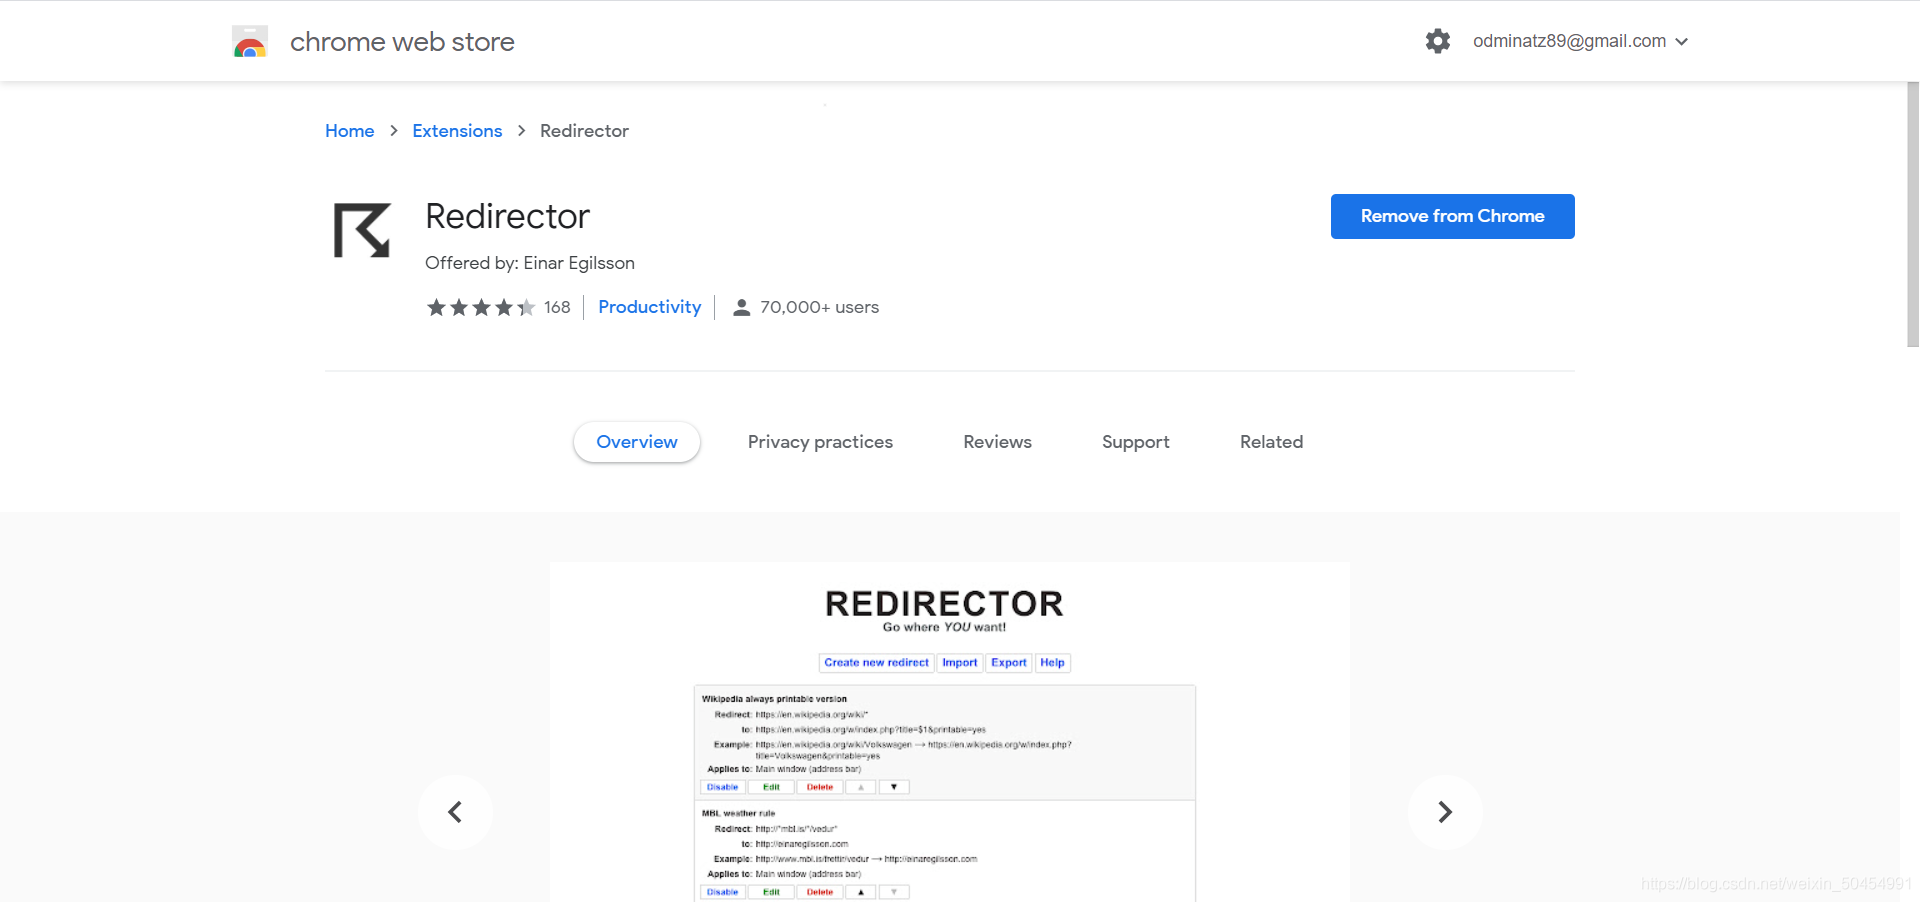
Task: Go to next screenshot with right chevron
Action: click(1445, 812)
